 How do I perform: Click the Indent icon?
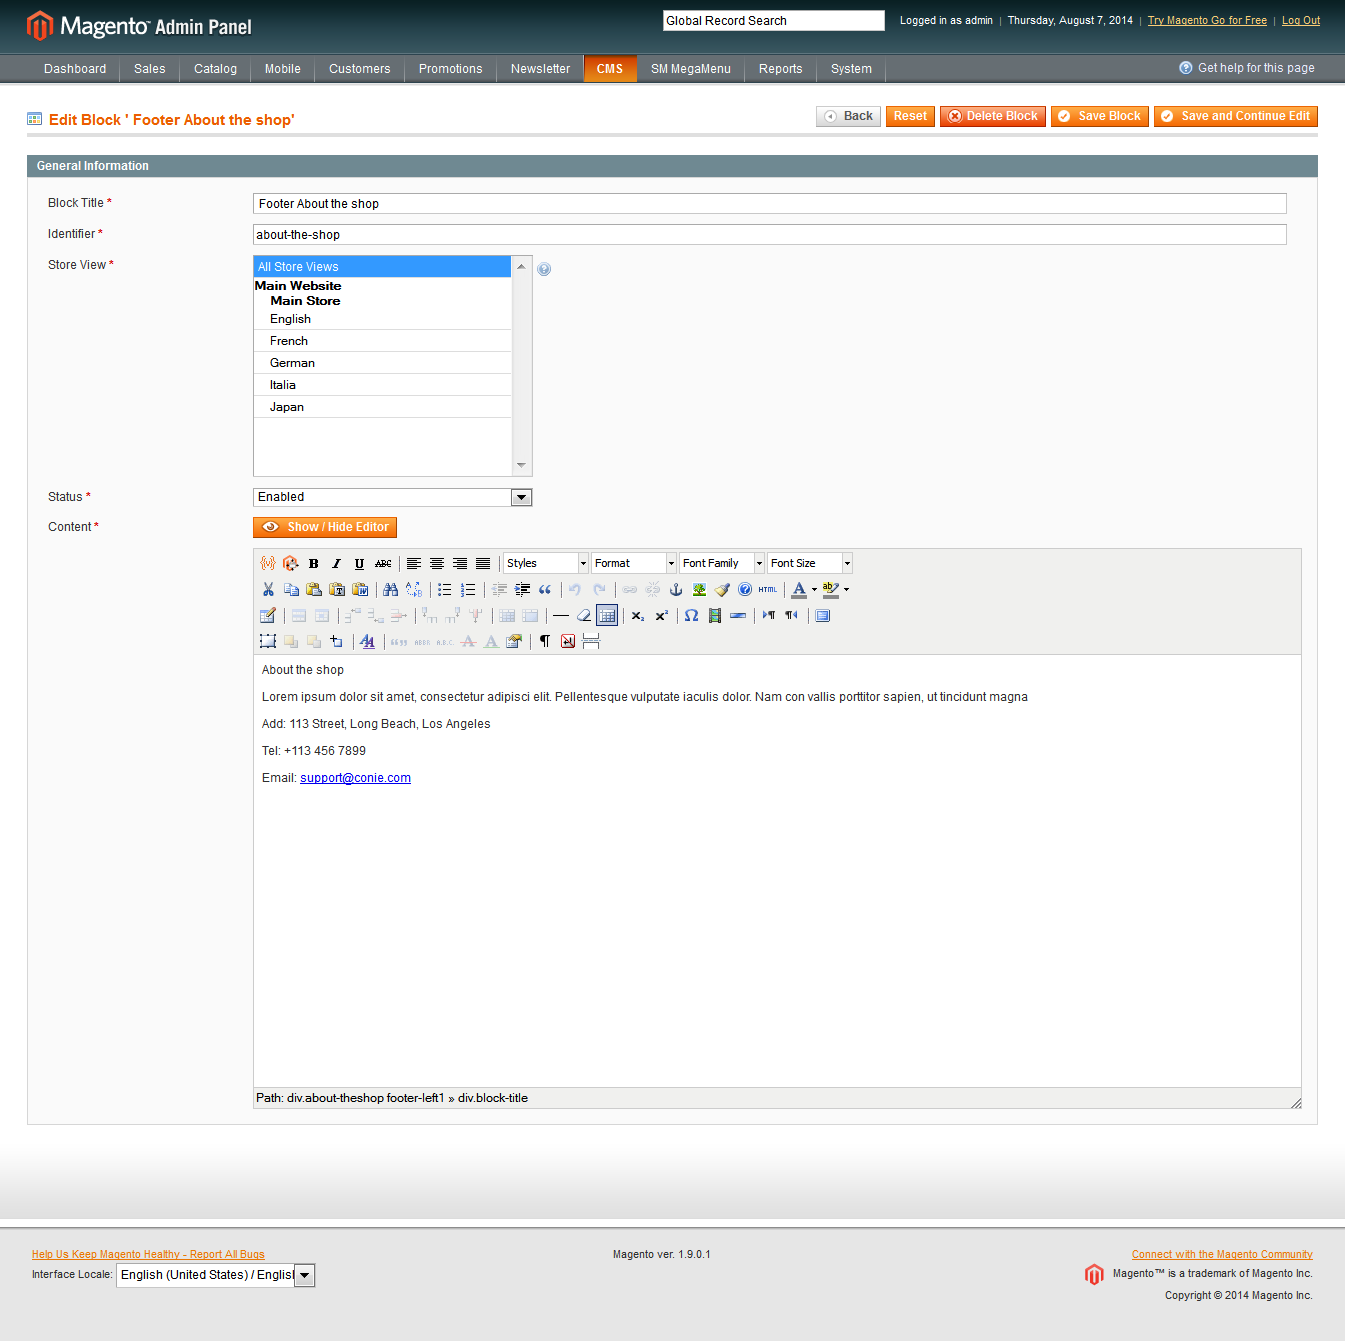pos(521,589)
